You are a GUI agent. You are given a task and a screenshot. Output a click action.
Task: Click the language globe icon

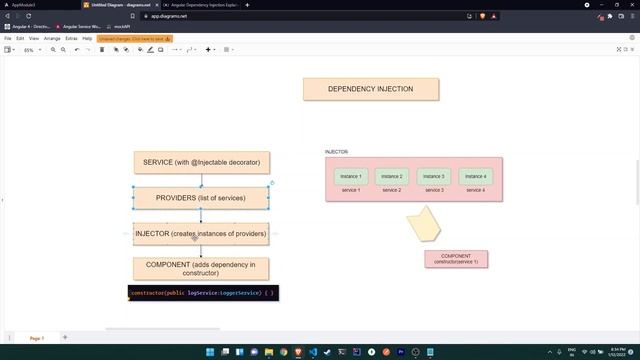pyautogui.click(x=632, y=38)
